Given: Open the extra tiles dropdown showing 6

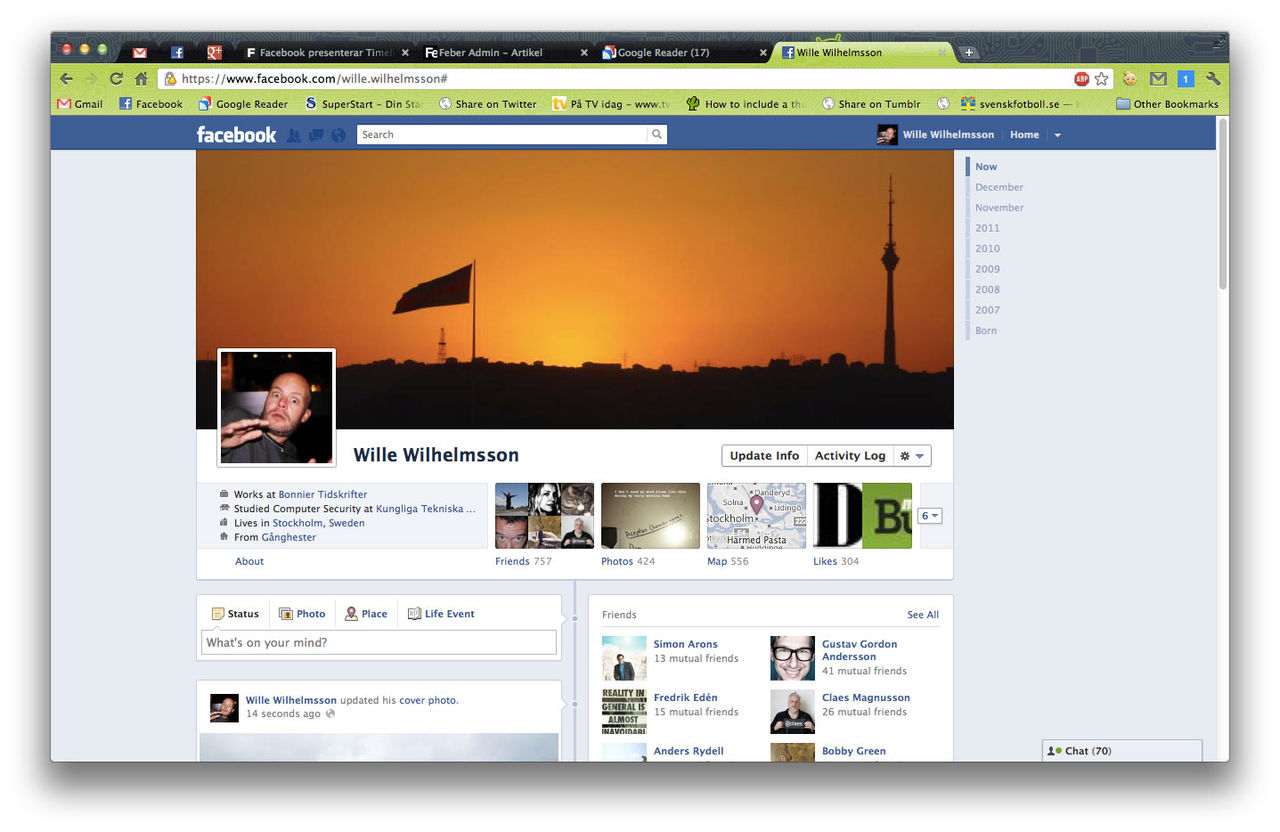Looking at the screenshot, I should [929, 515].
